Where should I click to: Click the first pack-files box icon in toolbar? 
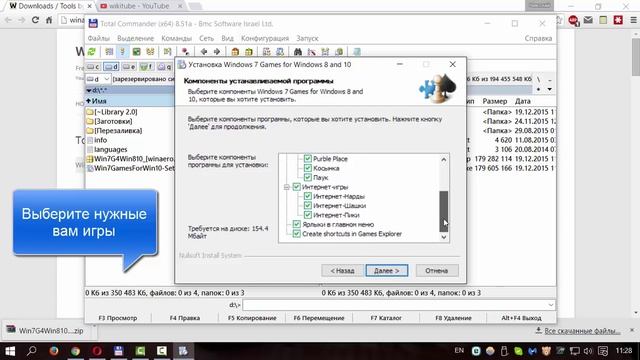(235, 51)
